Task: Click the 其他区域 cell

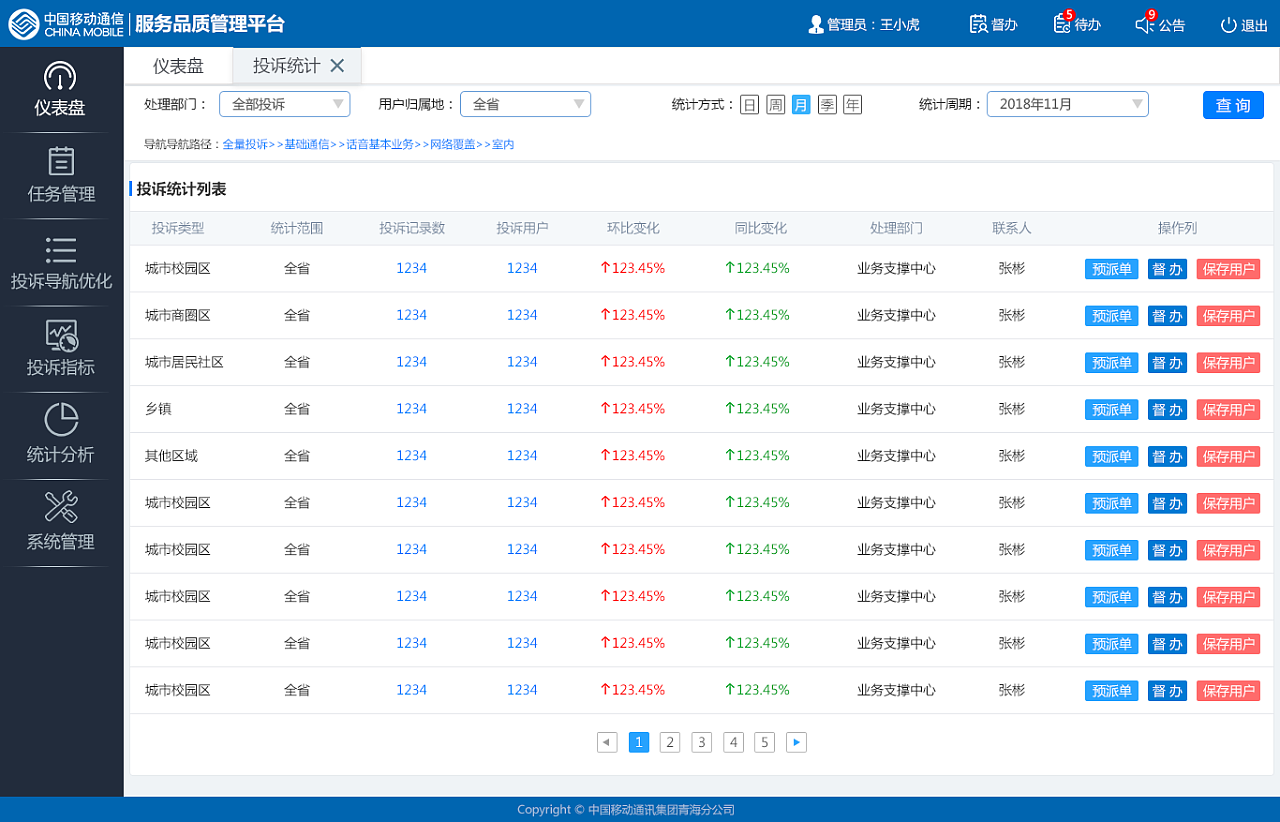Action: [x=172, y=456]
